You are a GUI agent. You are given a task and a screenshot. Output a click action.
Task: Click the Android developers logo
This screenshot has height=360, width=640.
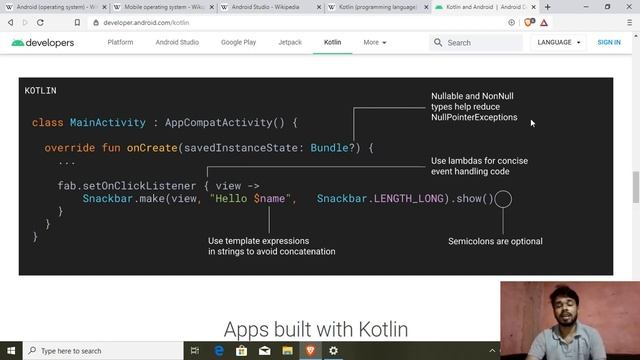coord(43,42)
